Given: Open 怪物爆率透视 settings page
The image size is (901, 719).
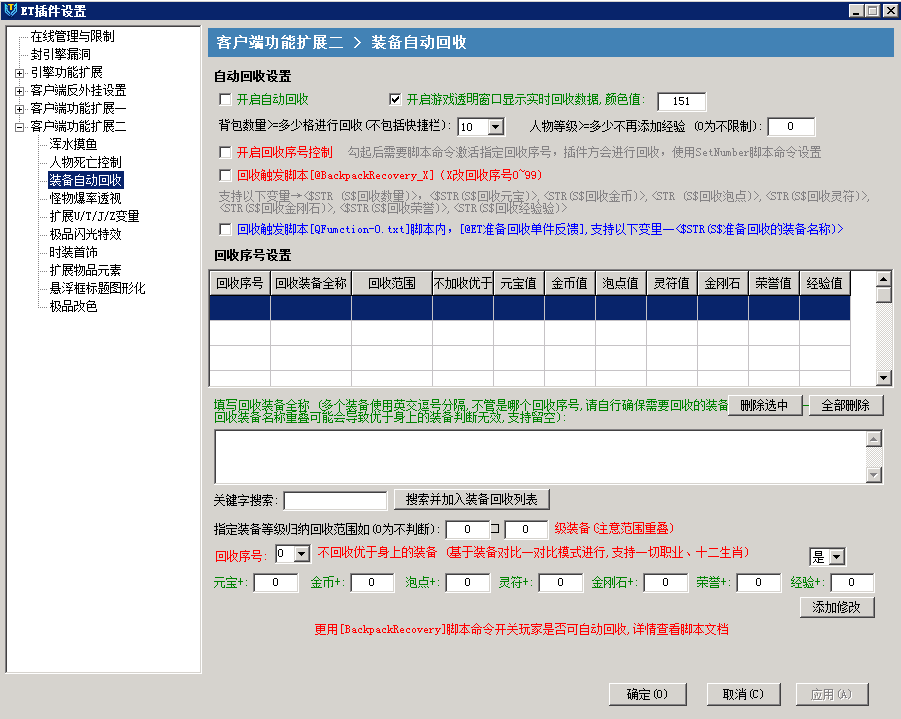Looking at the screenshot, I should [85, 198].
